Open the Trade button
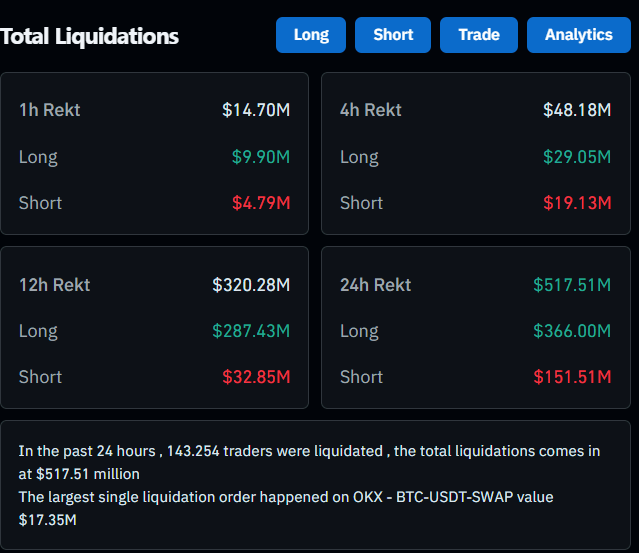 point(479,35)
